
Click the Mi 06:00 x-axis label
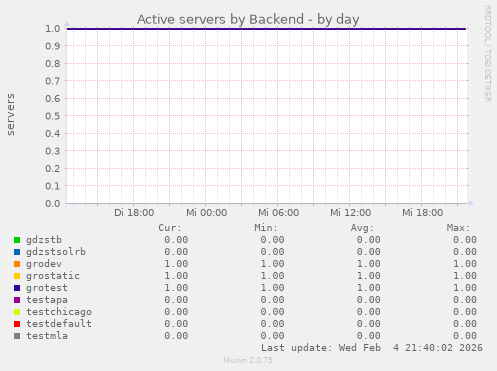click(x=278, y=213)
